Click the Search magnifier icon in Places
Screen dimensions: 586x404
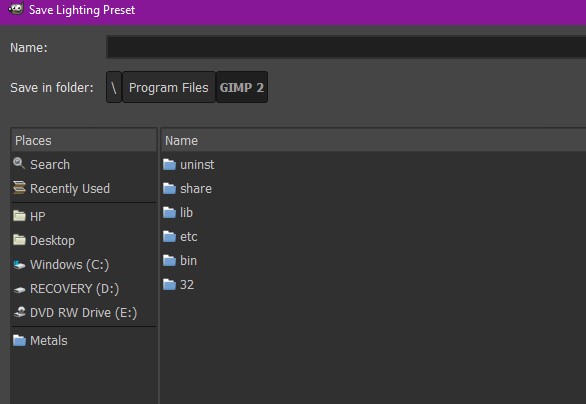click(19, 164)
